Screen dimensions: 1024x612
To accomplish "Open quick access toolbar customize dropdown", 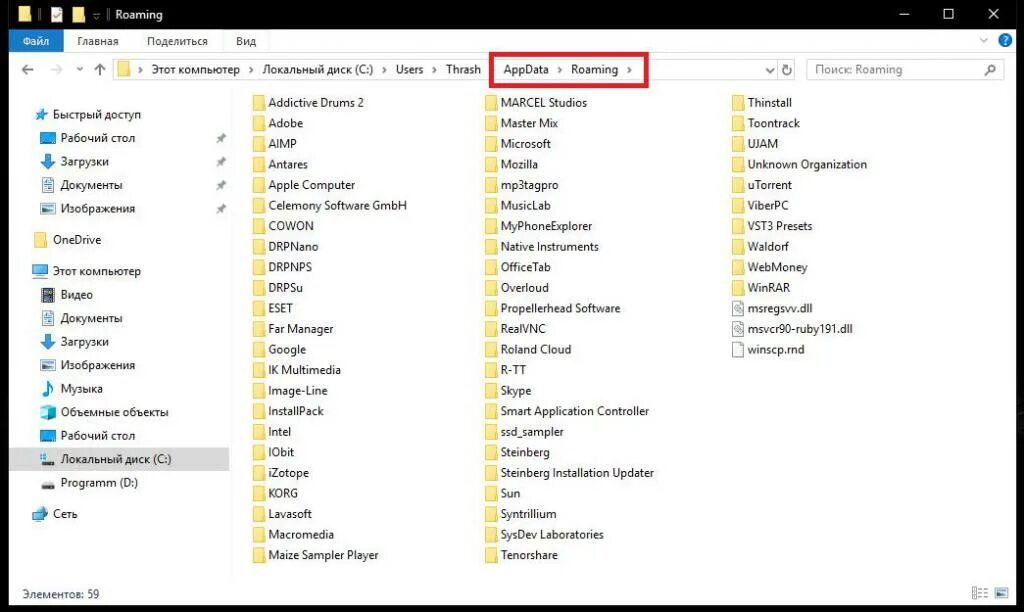I will point(96,15).
